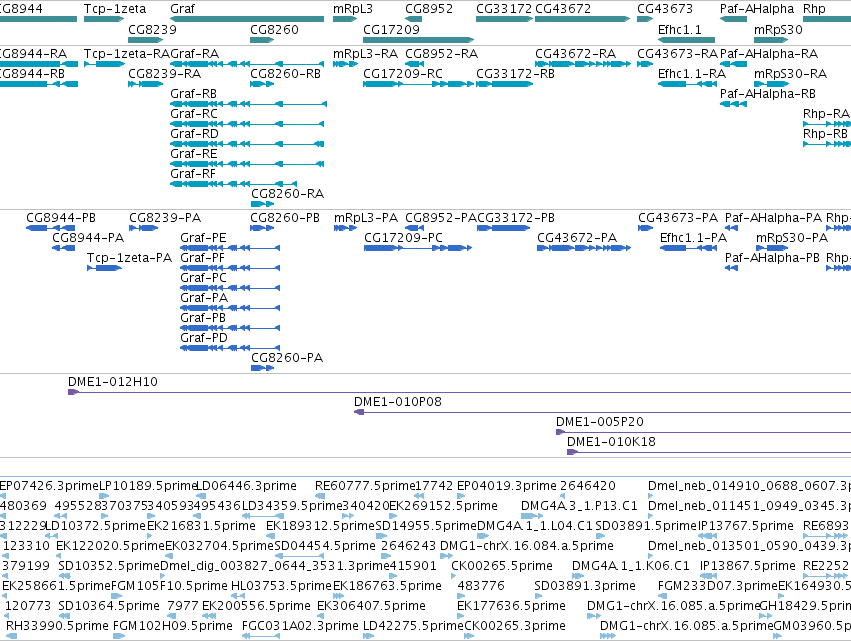The image size is (851, 641).
Task: Click the Graf-RC transcript label
Action: coord(194,113)
